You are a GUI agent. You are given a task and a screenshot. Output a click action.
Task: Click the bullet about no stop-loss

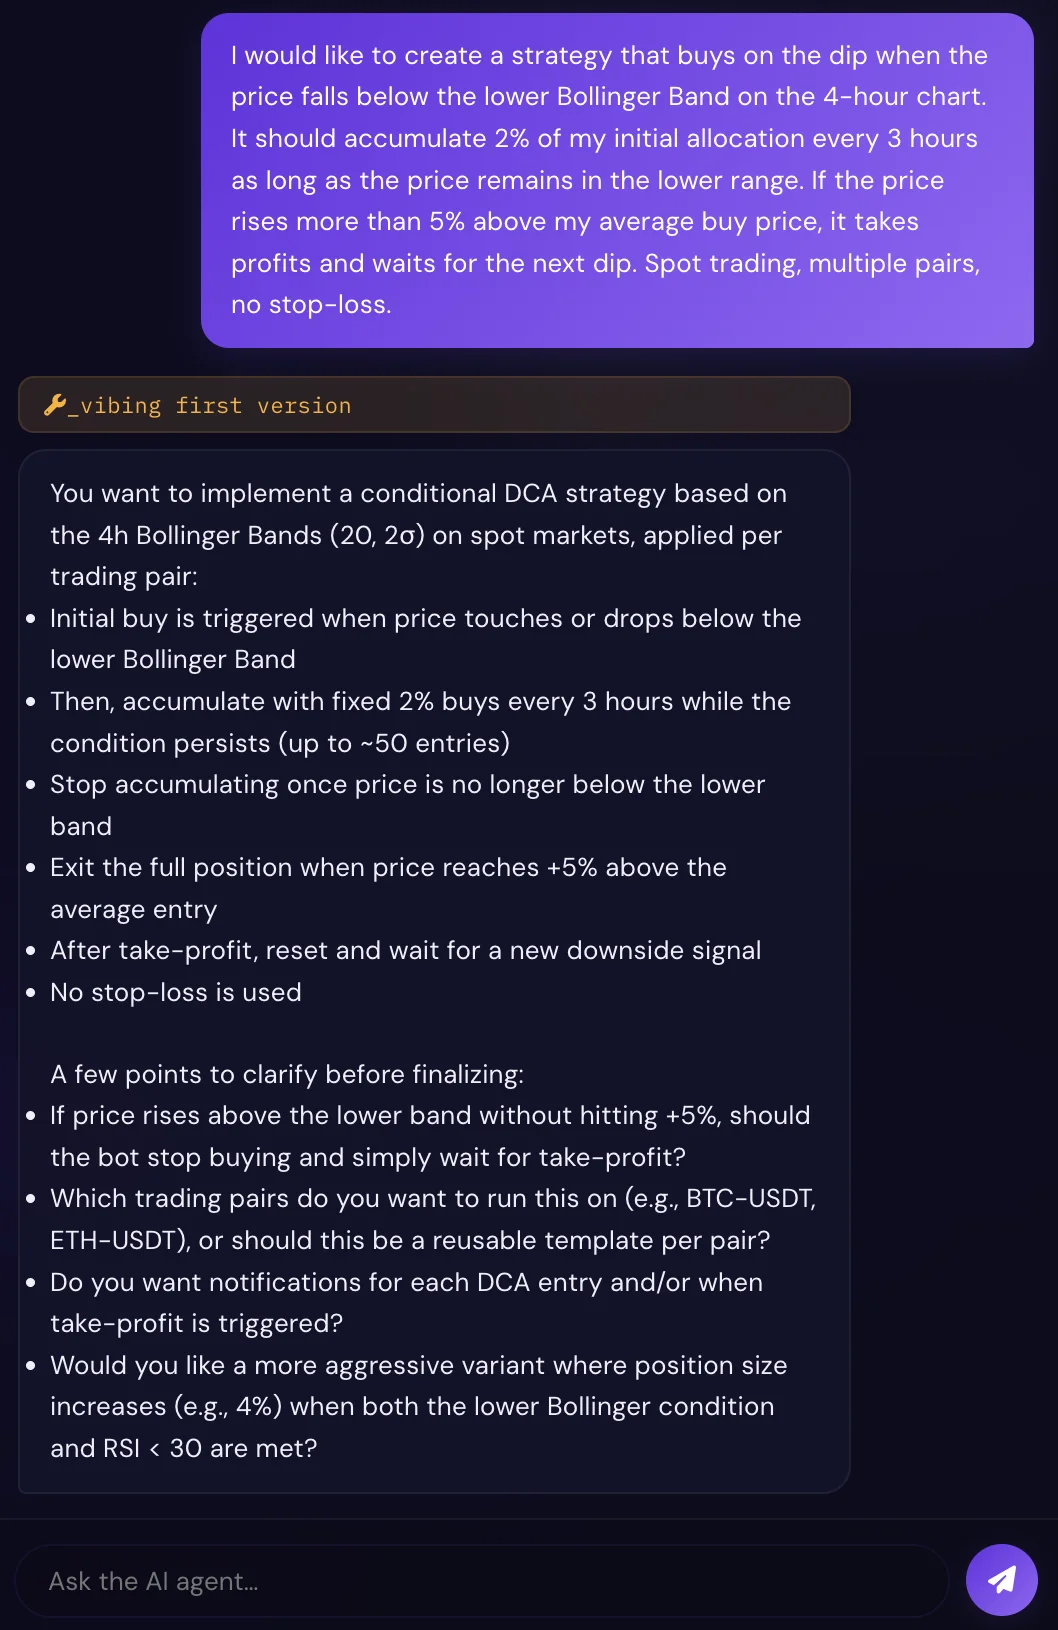coord(176,992)
